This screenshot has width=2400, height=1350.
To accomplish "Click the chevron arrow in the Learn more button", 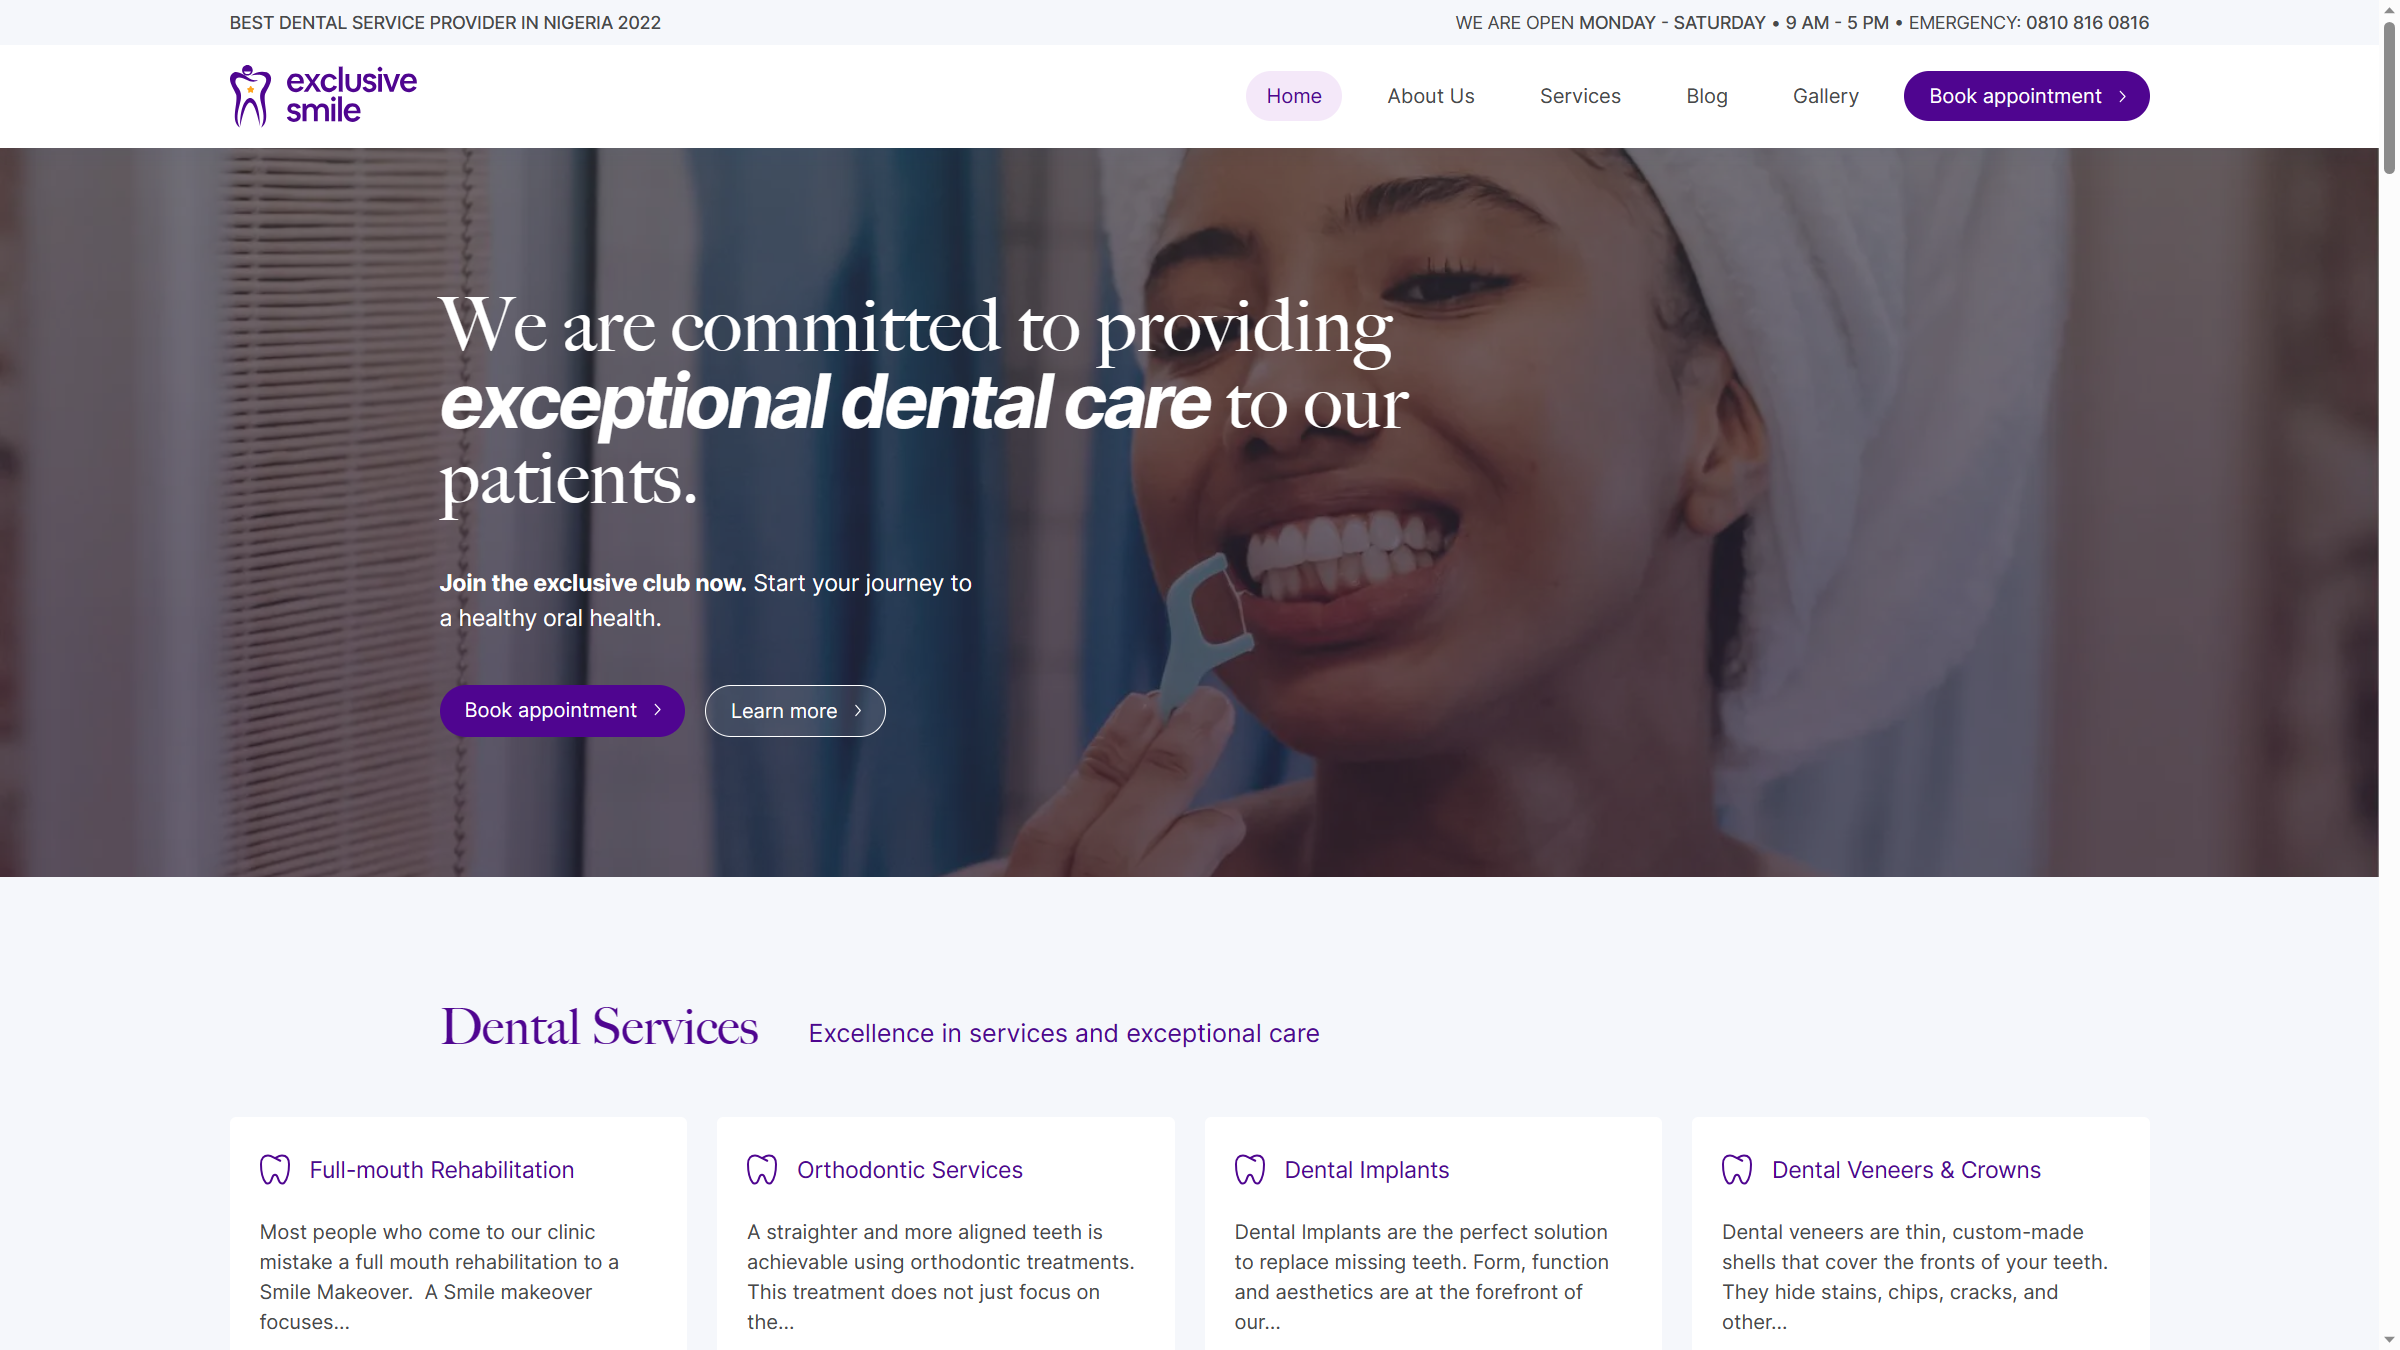I will tap(858, 710).
